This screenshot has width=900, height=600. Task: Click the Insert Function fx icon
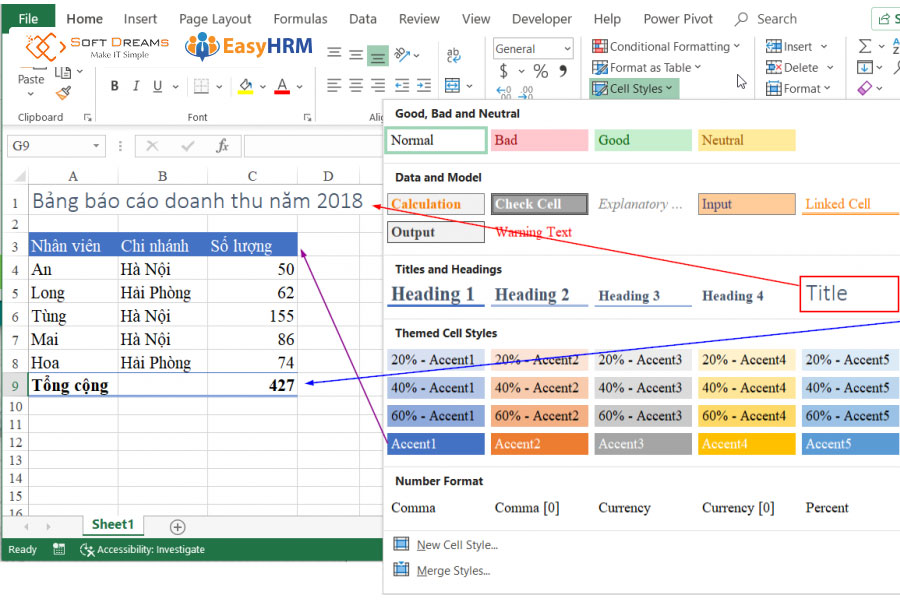tap(222, 146)
